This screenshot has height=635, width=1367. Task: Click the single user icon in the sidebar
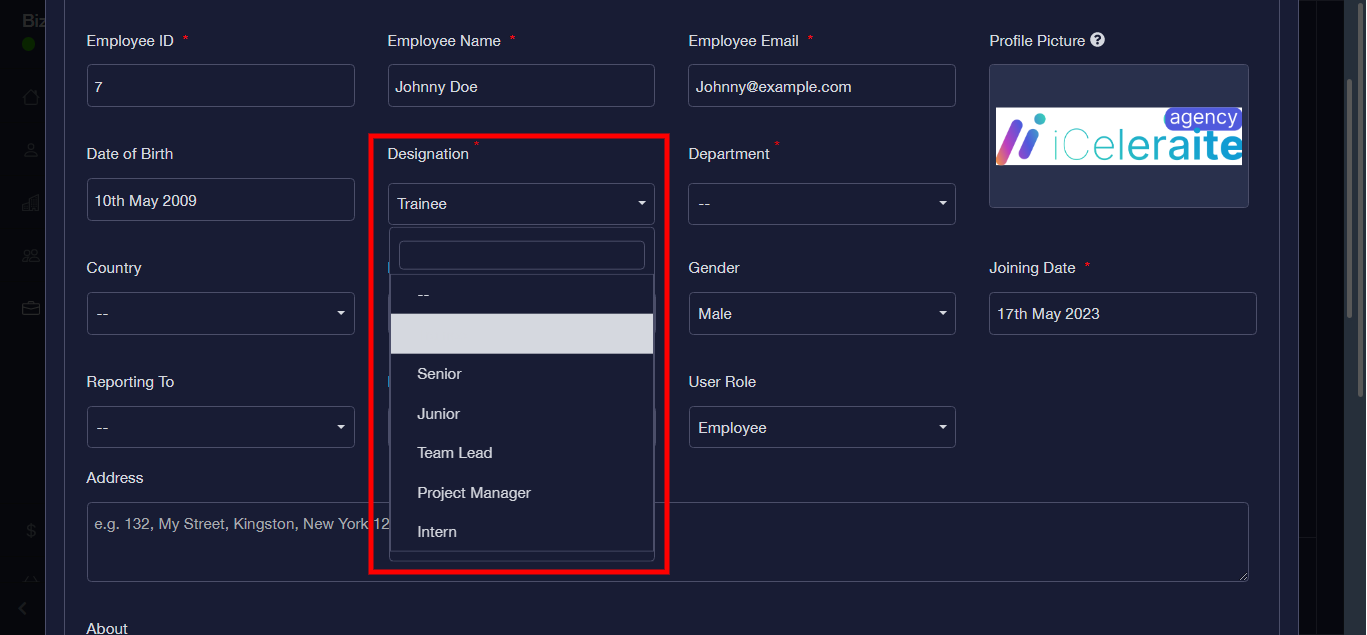(31, 150)
